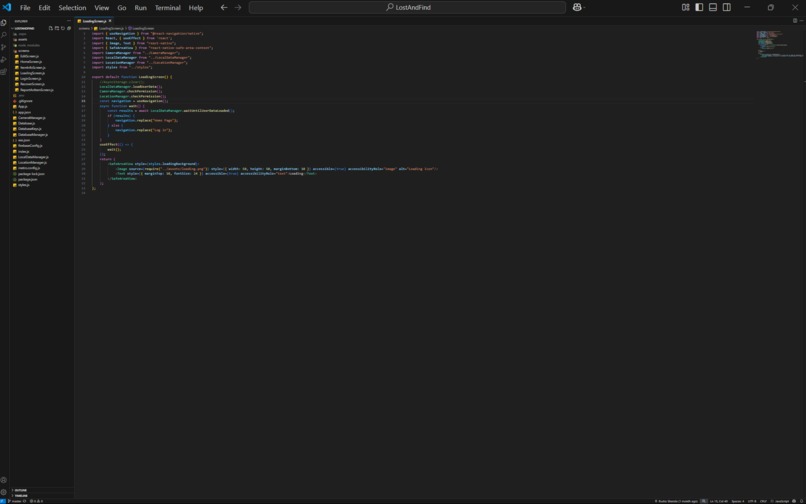This screenshot has width=806, height=504.
Task: Click the code minimap preview
Action: click(778, 44)
